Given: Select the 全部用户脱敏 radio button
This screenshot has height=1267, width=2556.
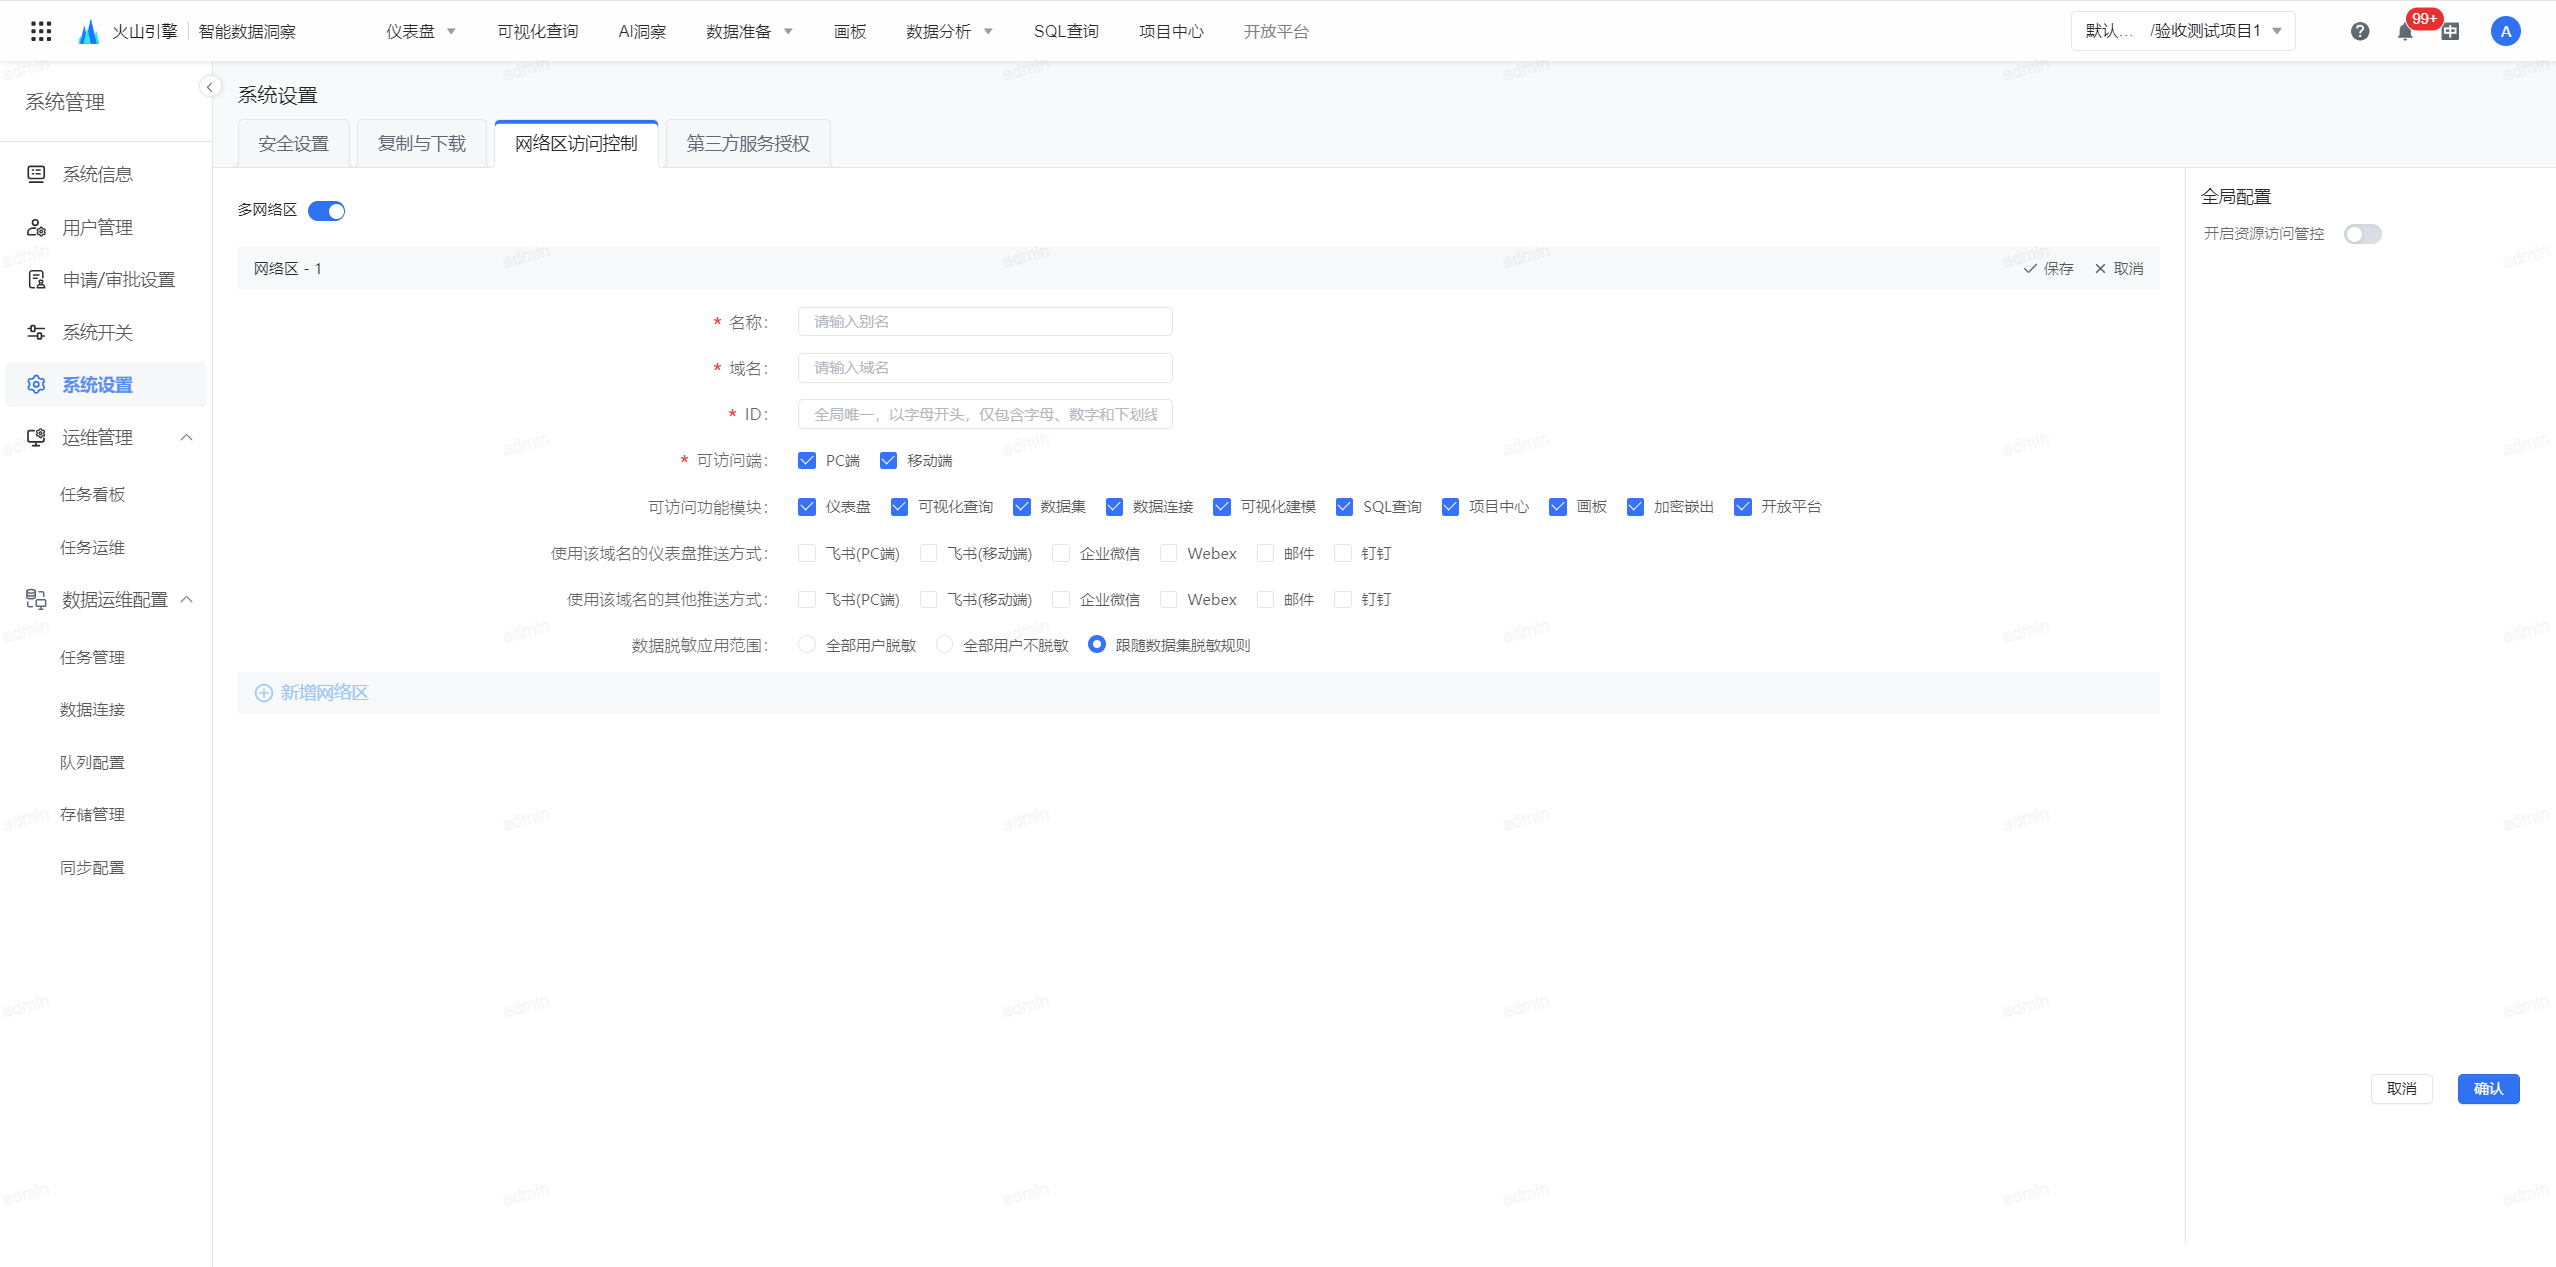Looking at the screenshot, I should 807,645.
